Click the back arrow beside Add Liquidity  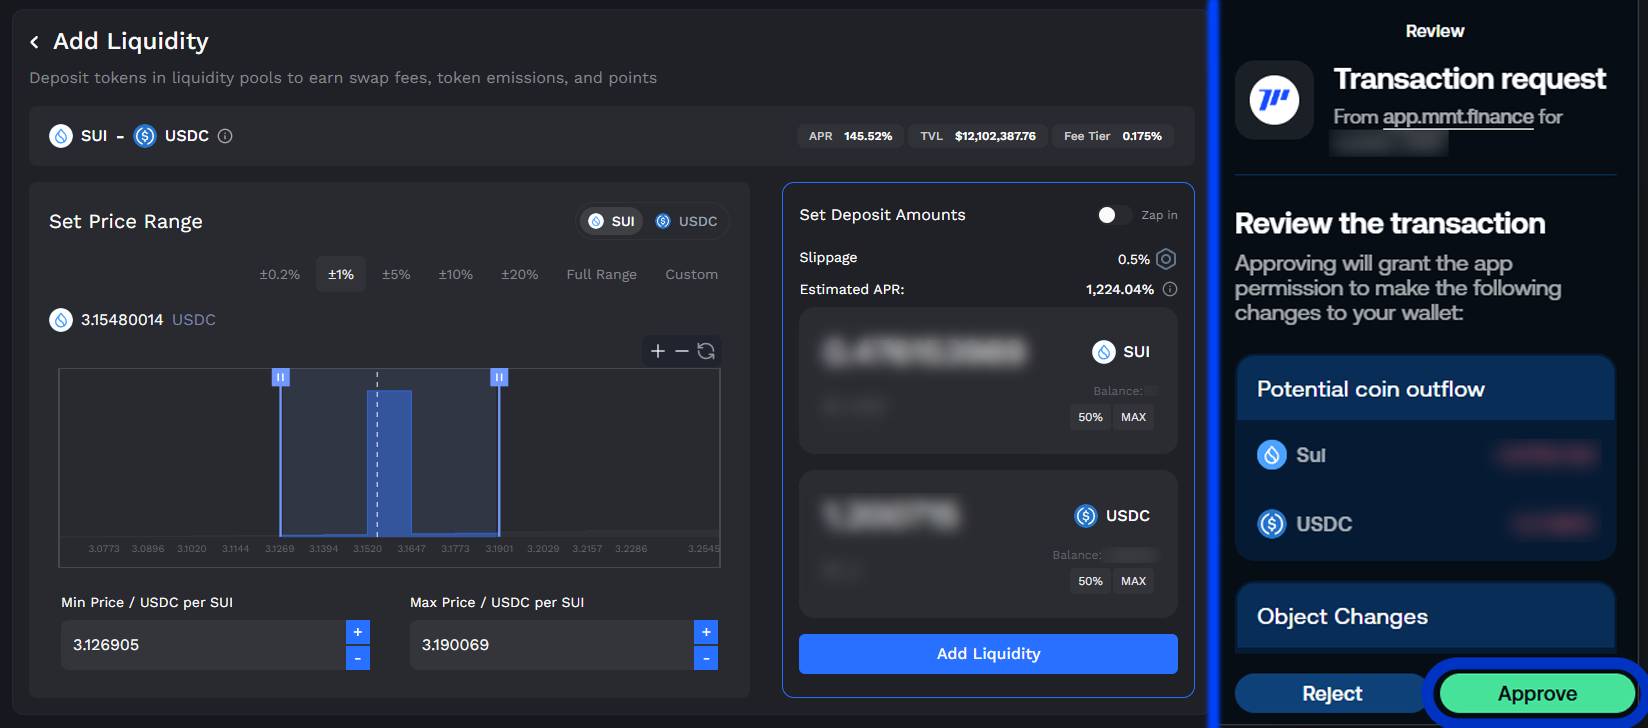coord(34,42)
